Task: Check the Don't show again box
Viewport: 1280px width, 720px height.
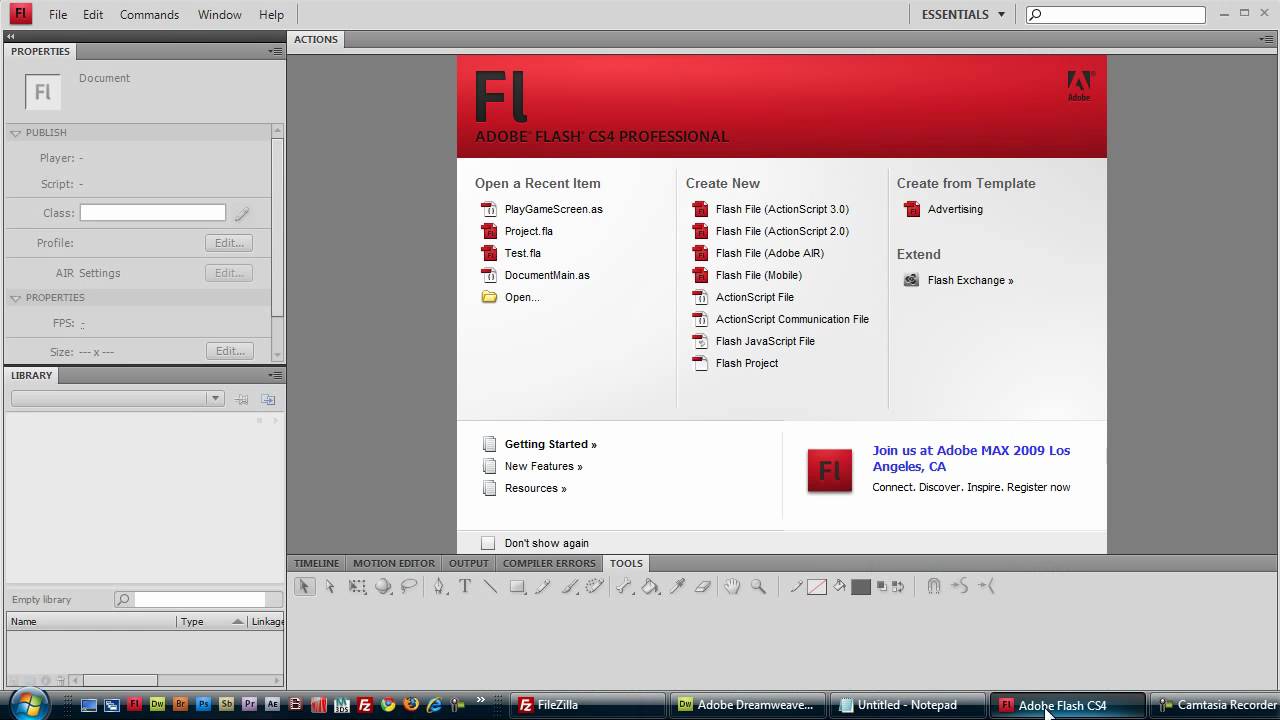Action: coord(488,543)
